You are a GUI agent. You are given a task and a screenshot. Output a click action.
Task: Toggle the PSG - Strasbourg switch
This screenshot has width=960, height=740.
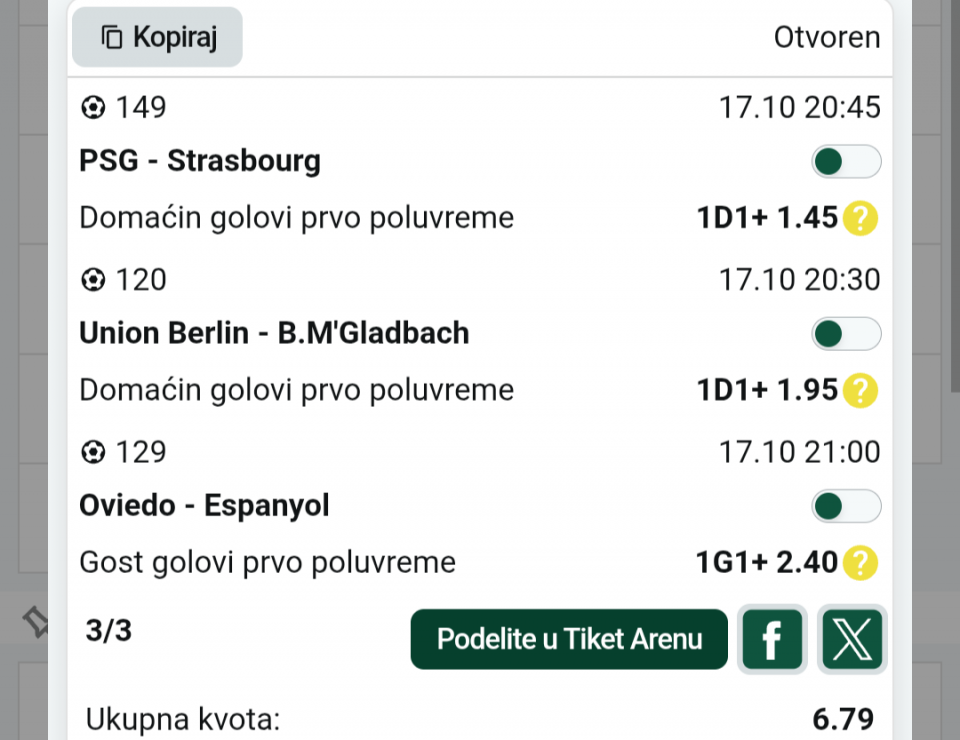click(845, 161)
